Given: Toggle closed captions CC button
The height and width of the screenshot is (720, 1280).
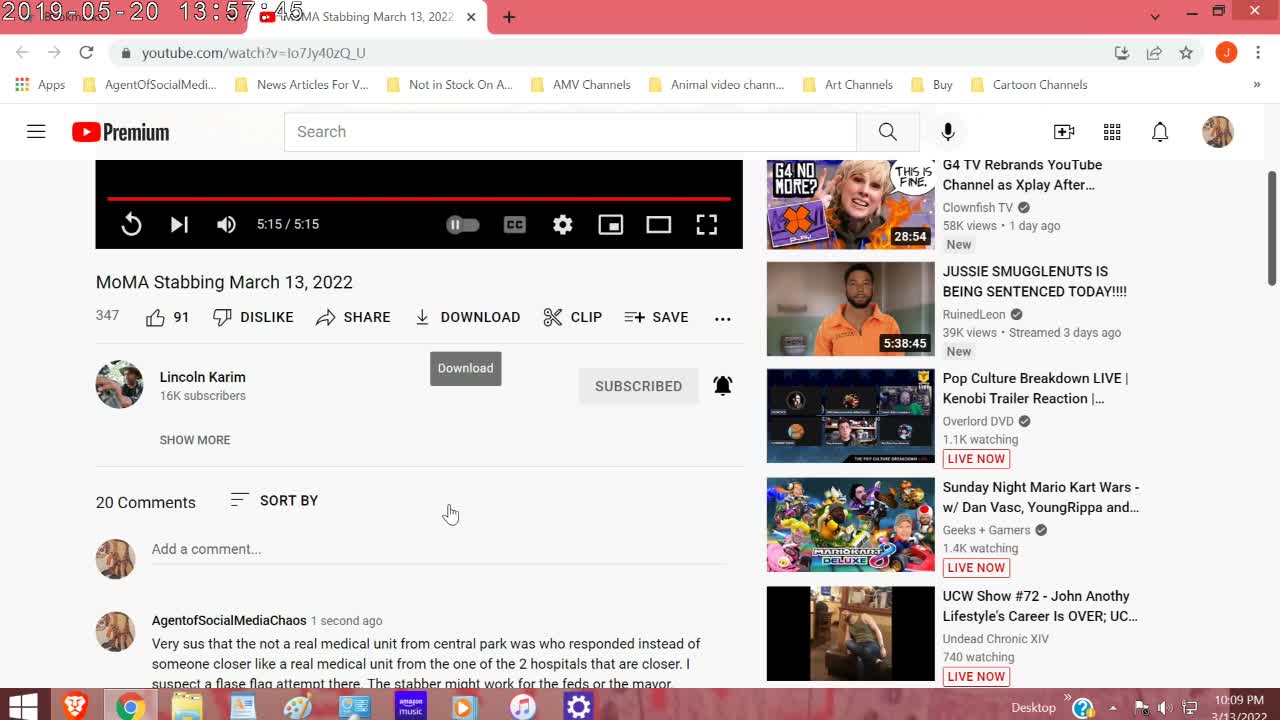Looking at the screenshot, I should 515,225.
